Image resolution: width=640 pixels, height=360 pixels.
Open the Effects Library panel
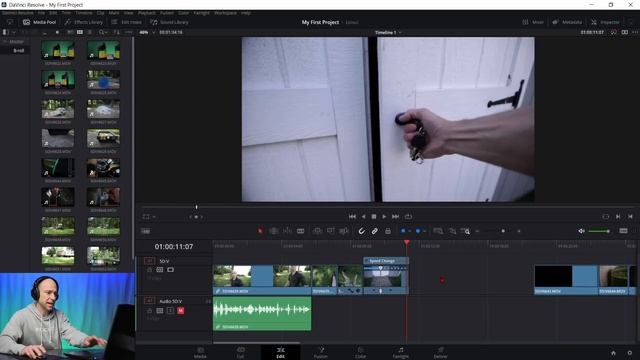[84, 22]
